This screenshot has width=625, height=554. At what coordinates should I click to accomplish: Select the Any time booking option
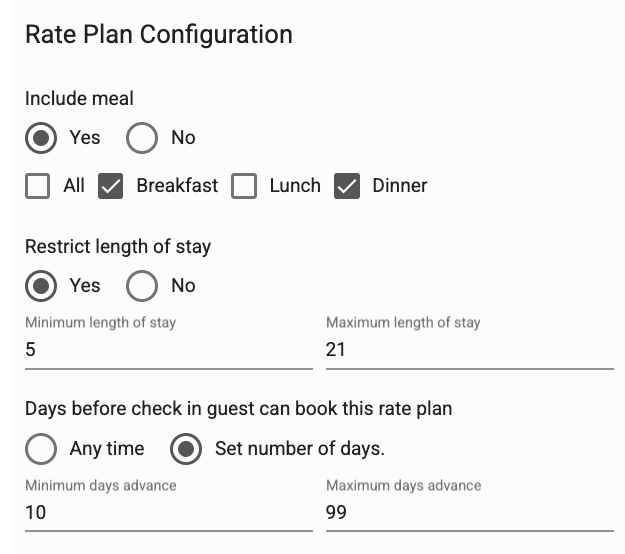(41, 449)
